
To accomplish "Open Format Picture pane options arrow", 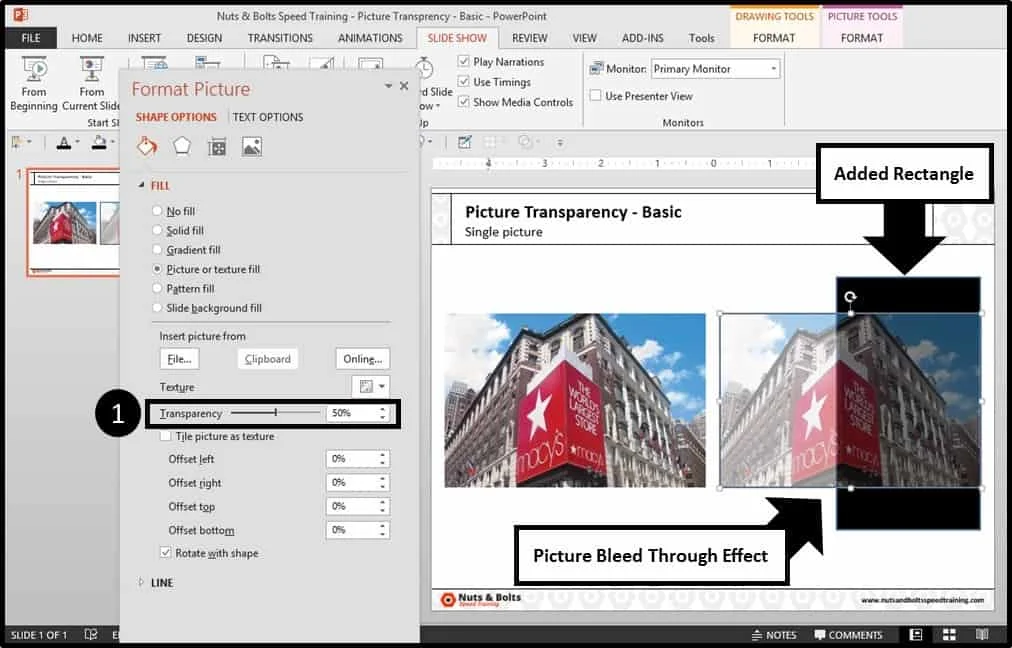I will pyautogui.click(x=389, y=86).
